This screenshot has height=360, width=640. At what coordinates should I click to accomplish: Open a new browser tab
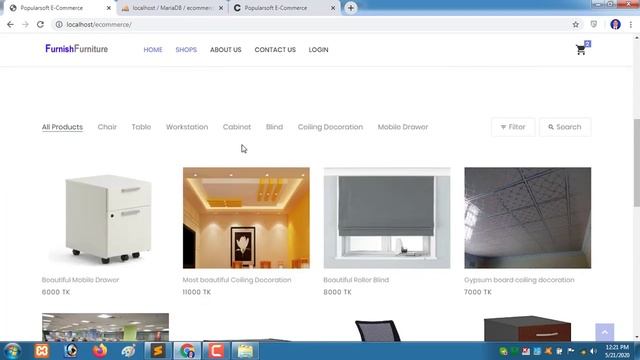(351, 8)
